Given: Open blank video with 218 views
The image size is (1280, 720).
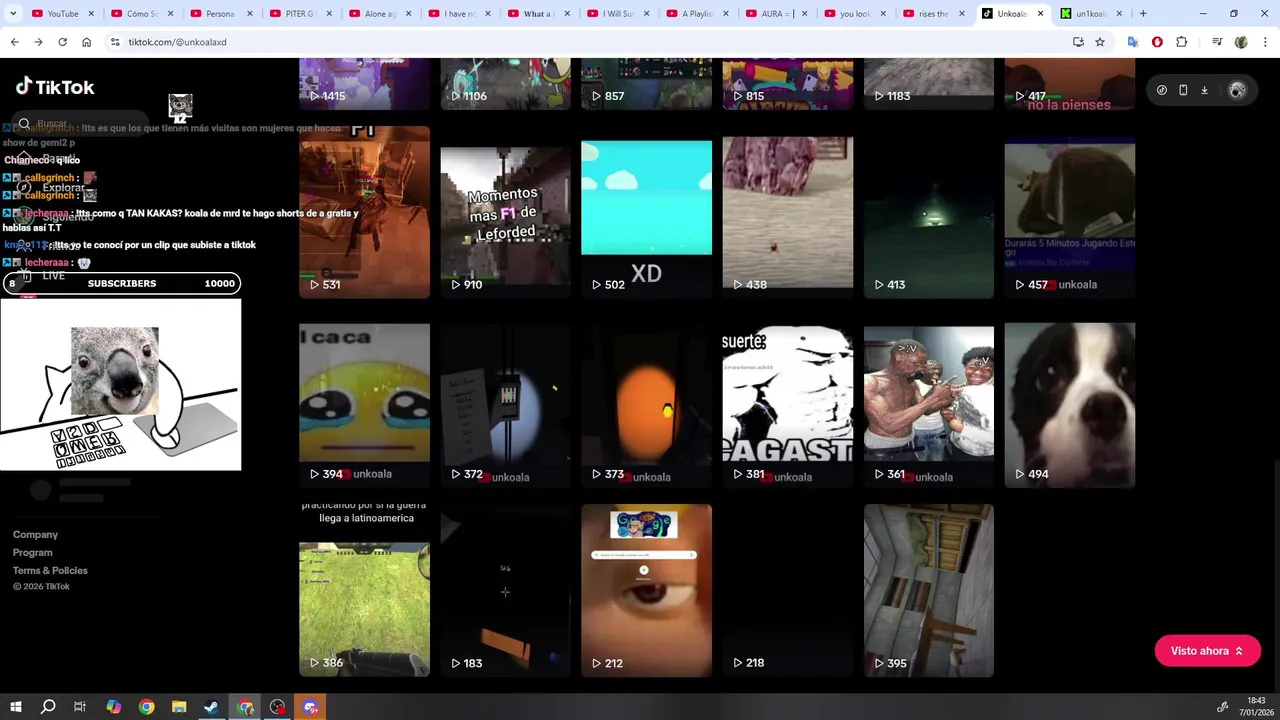Looking at the screenshot, I should 787,590.
